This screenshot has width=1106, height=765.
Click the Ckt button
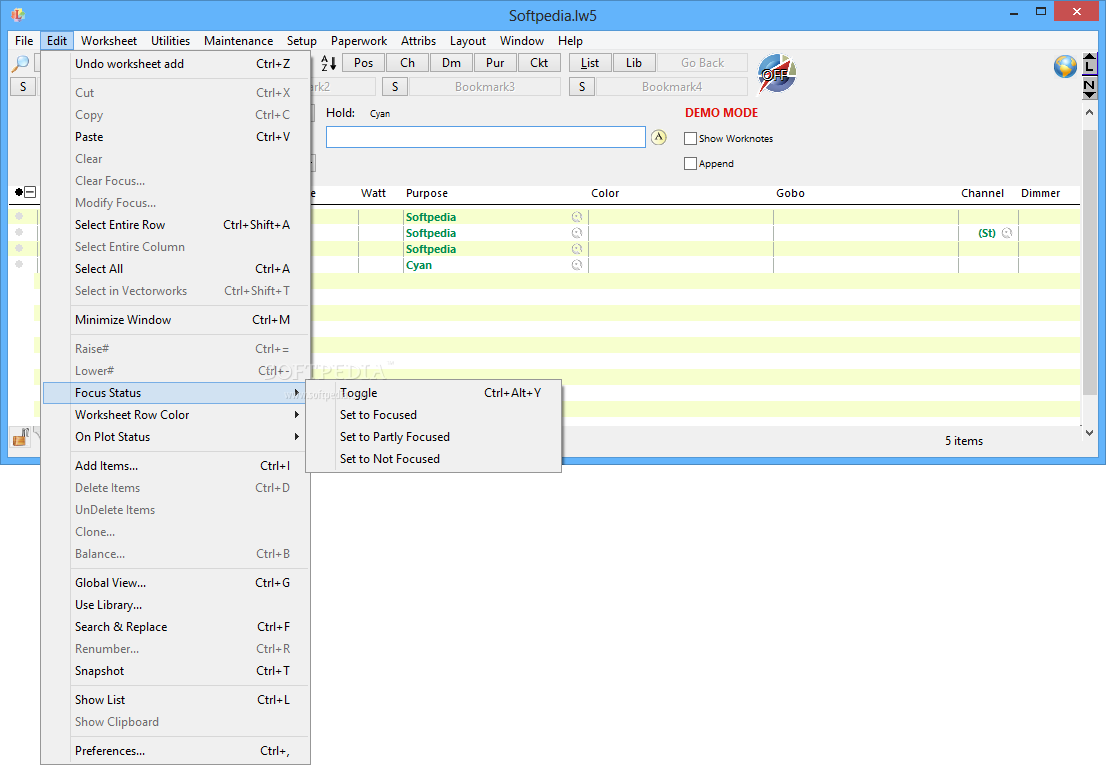coord(539,63)
